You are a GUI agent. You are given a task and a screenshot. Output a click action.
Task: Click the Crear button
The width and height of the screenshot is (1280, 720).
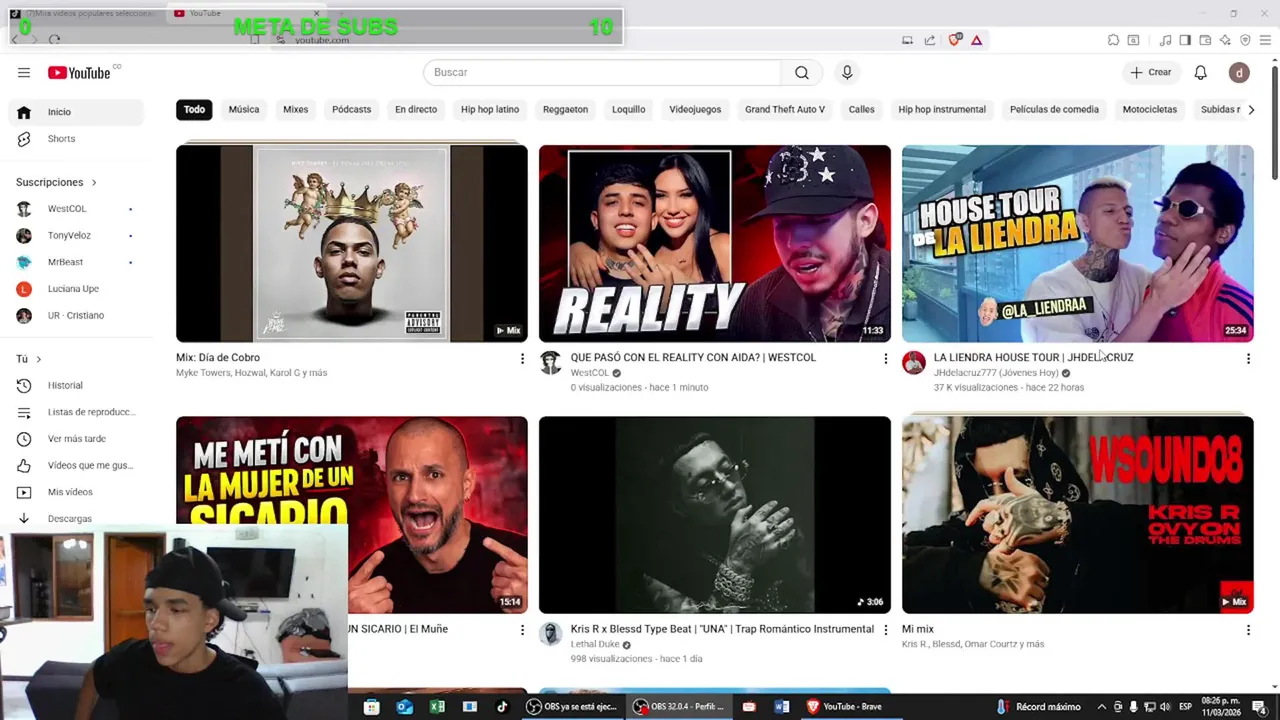coord(1150,72)
